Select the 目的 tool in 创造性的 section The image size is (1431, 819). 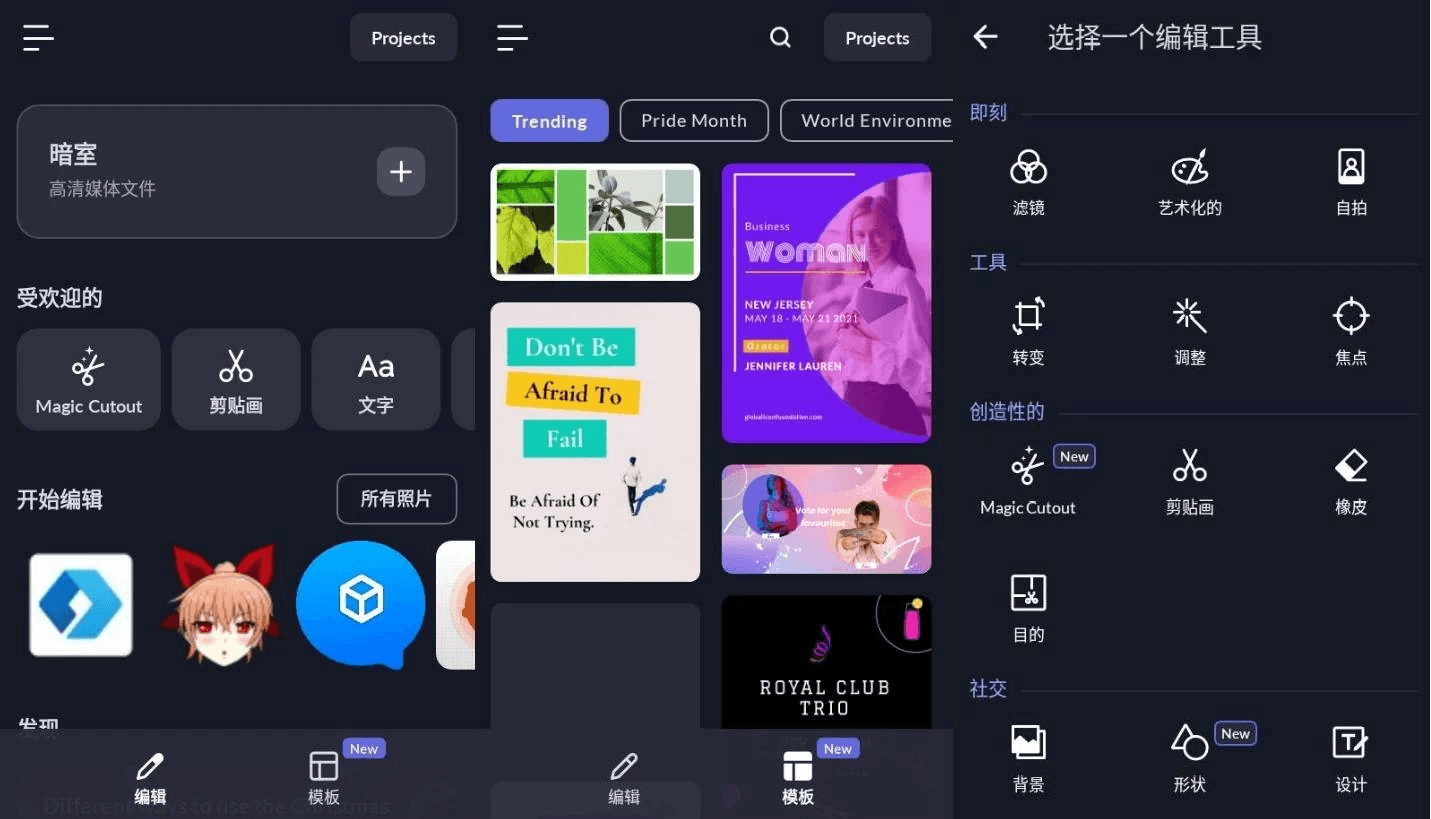pos(1028,608)
